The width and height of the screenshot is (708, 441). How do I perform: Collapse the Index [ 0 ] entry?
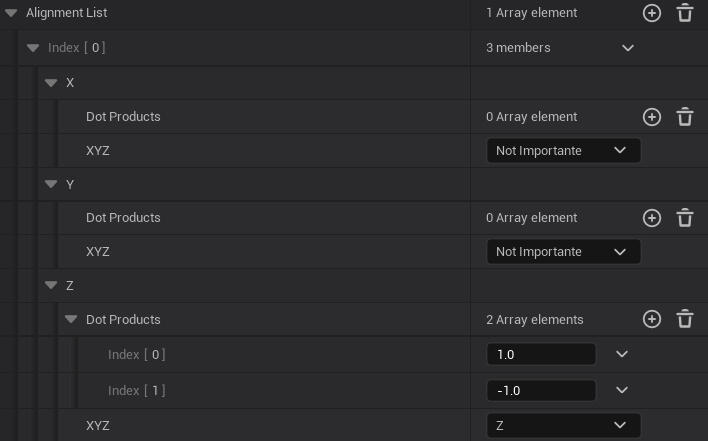32,48
